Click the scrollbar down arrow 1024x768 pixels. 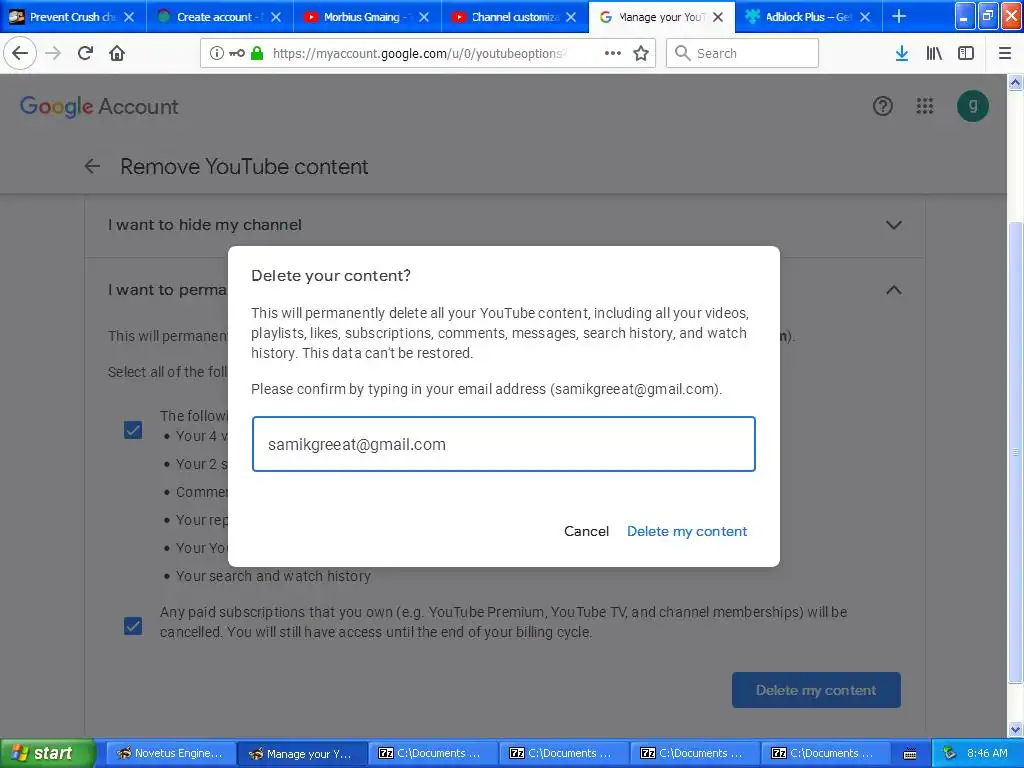[1015, 729]
